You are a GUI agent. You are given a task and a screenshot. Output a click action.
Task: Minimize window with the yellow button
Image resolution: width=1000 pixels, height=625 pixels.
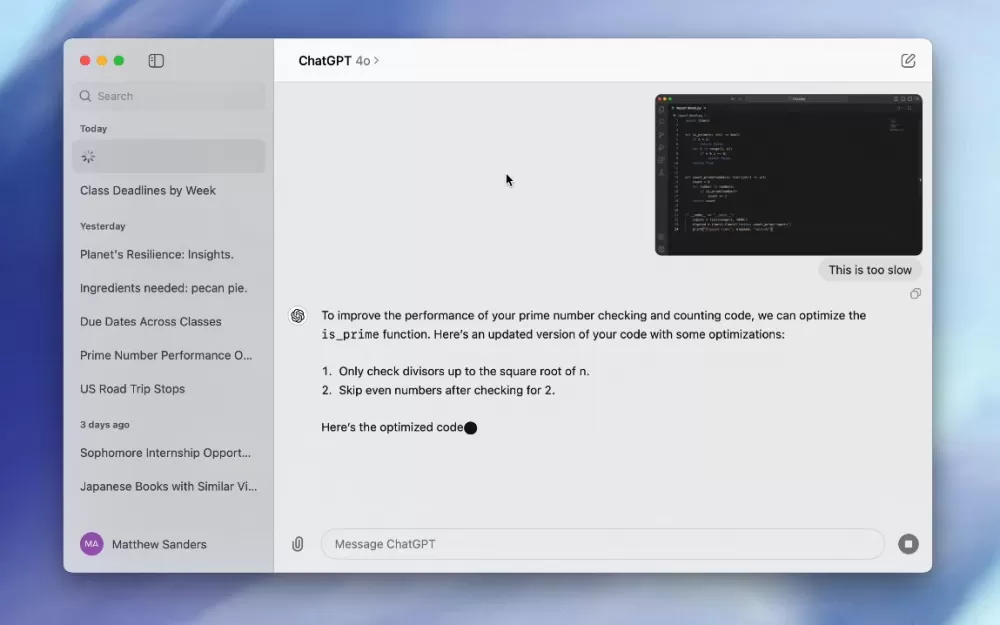102,61
